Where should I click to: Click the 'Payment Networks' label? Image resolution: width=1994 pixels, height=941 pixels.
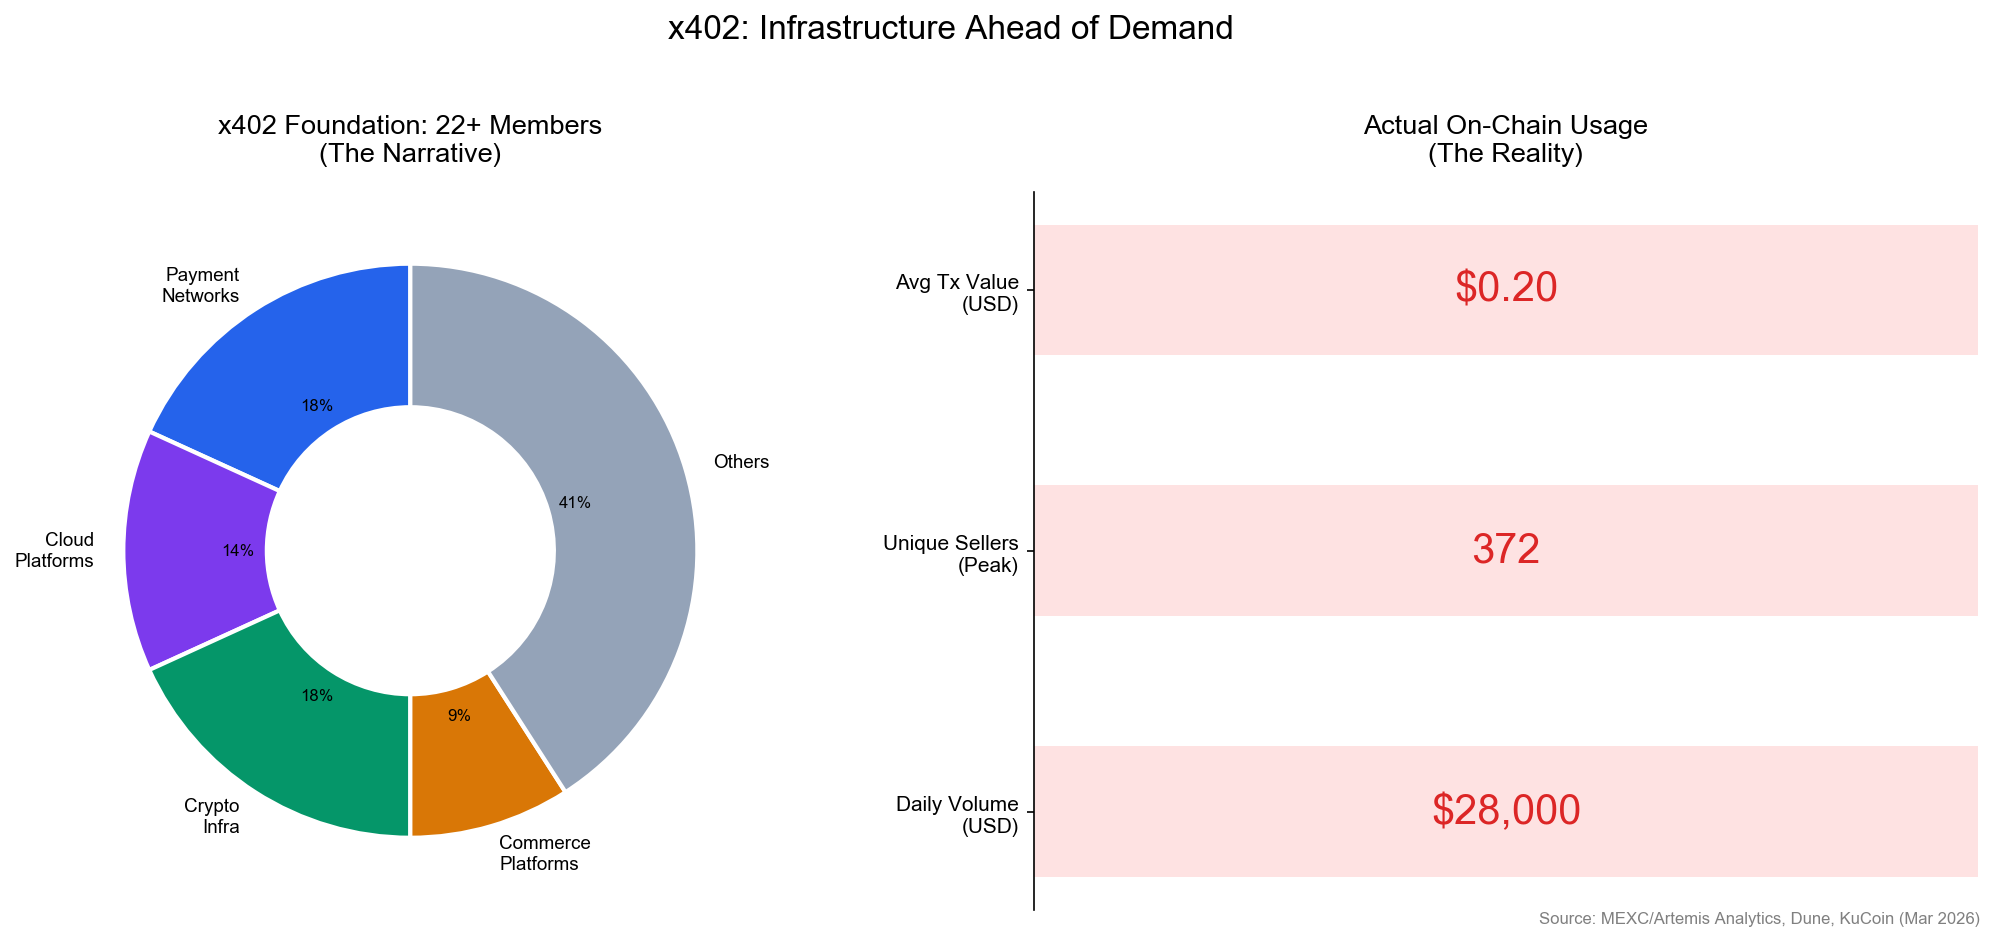click(x=201, y=285)
